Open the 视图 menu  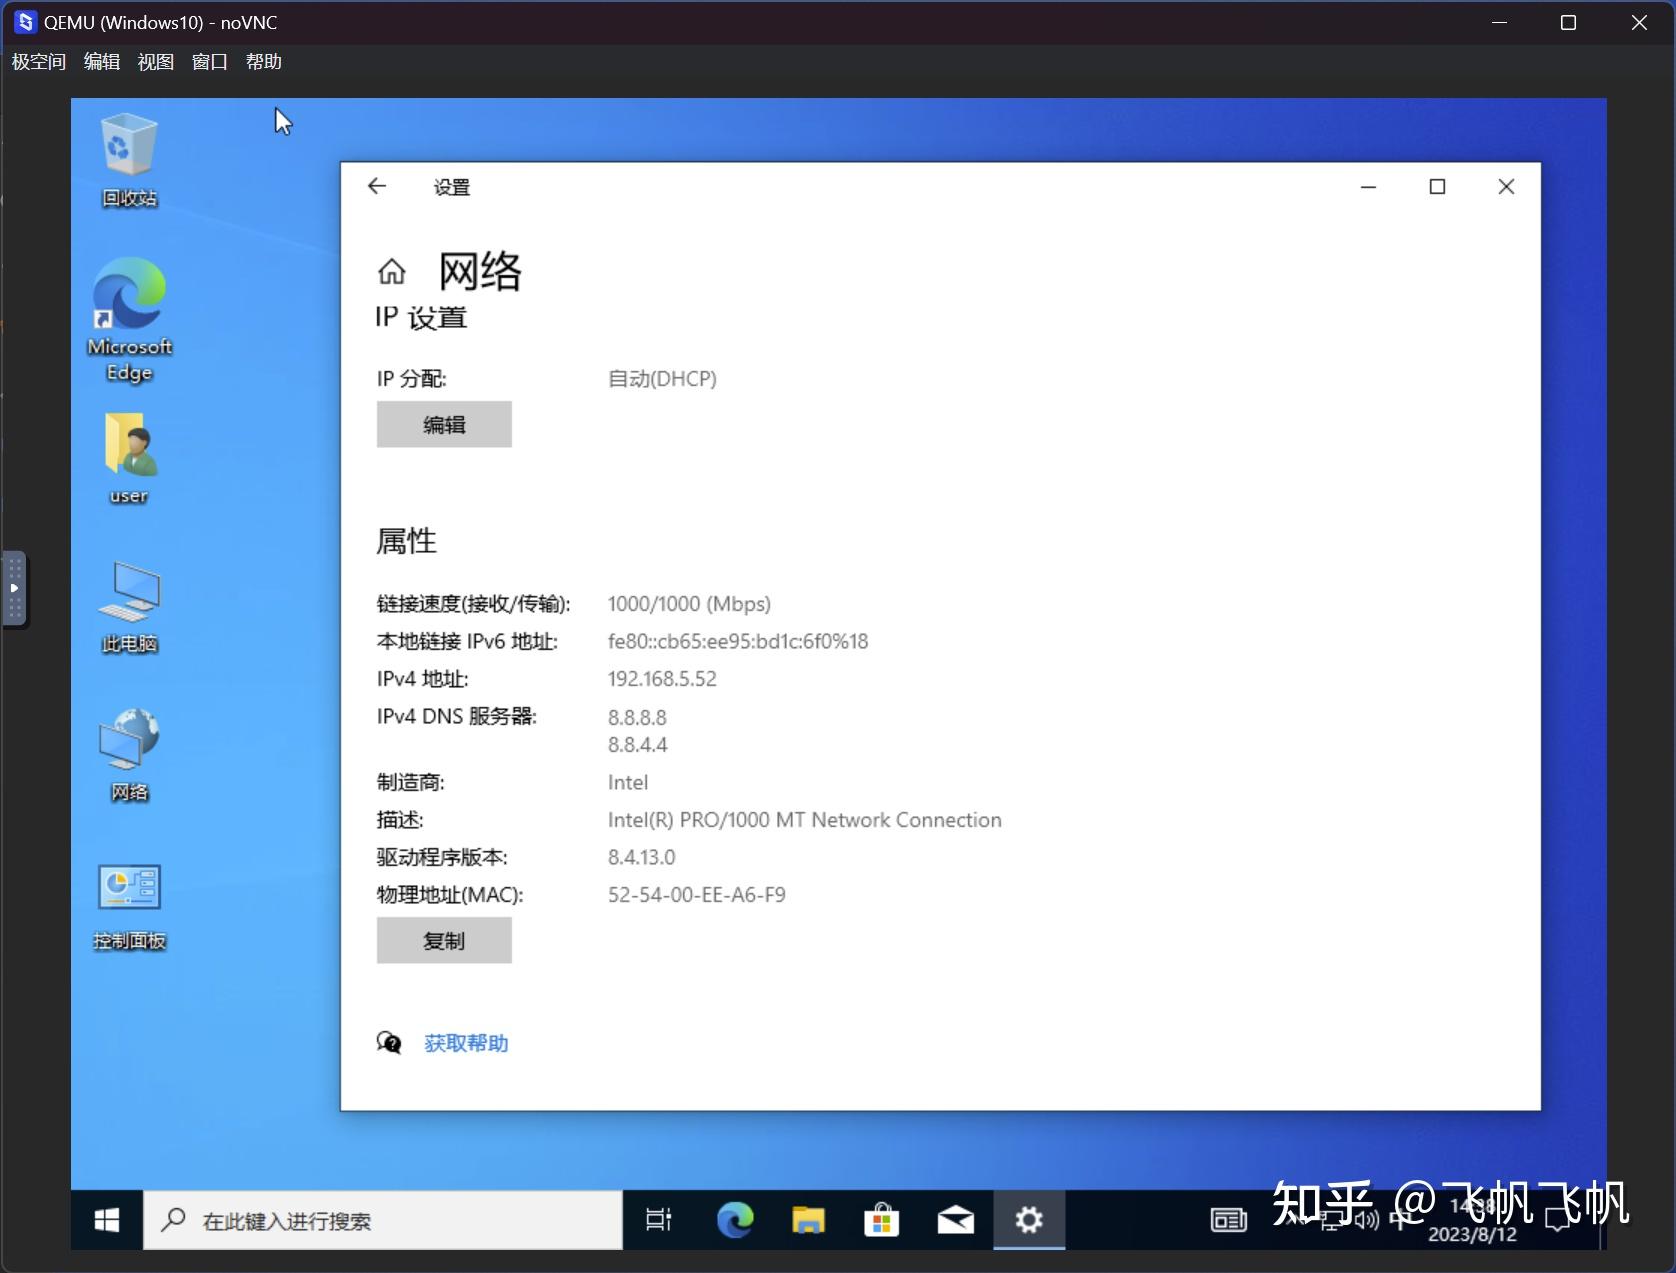155,61
